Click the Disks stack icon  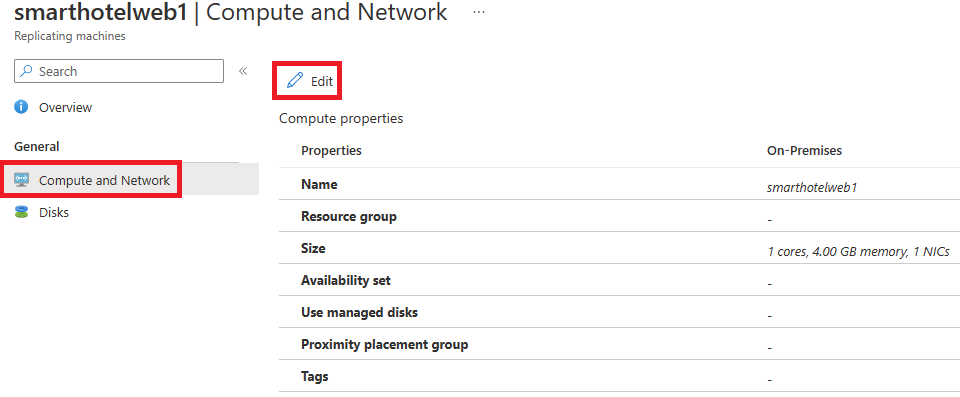[21, 213]
